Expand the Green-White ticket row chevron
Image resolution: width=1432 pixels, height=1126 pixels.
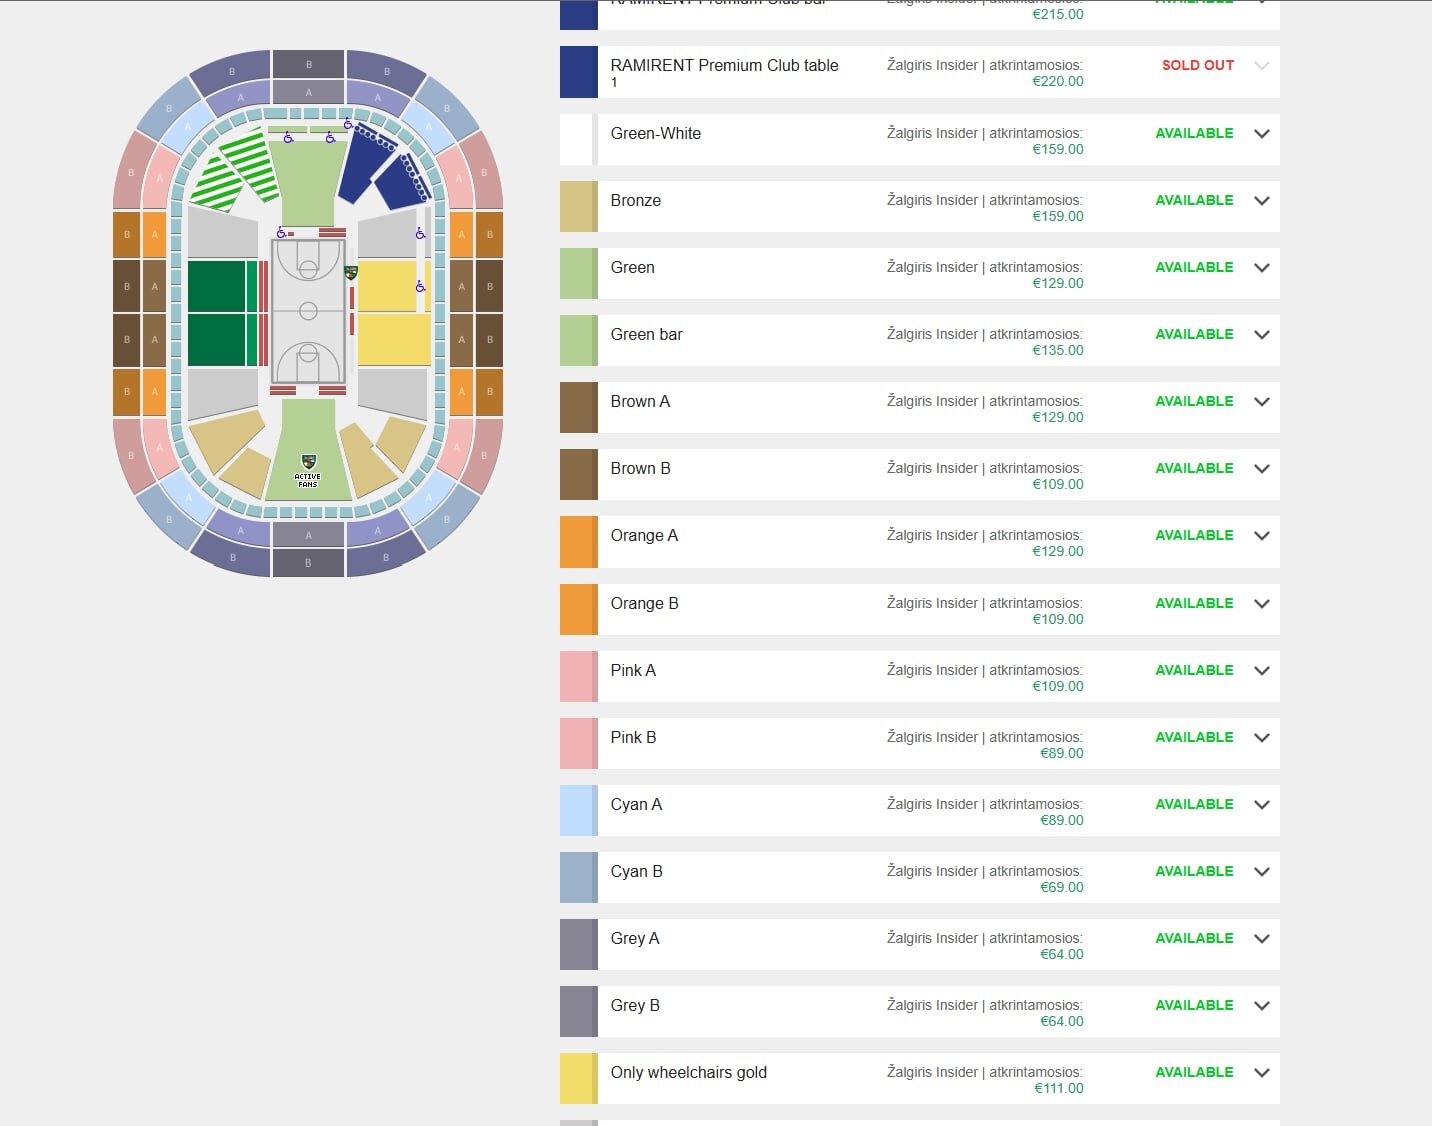(x=1261, y=134)
